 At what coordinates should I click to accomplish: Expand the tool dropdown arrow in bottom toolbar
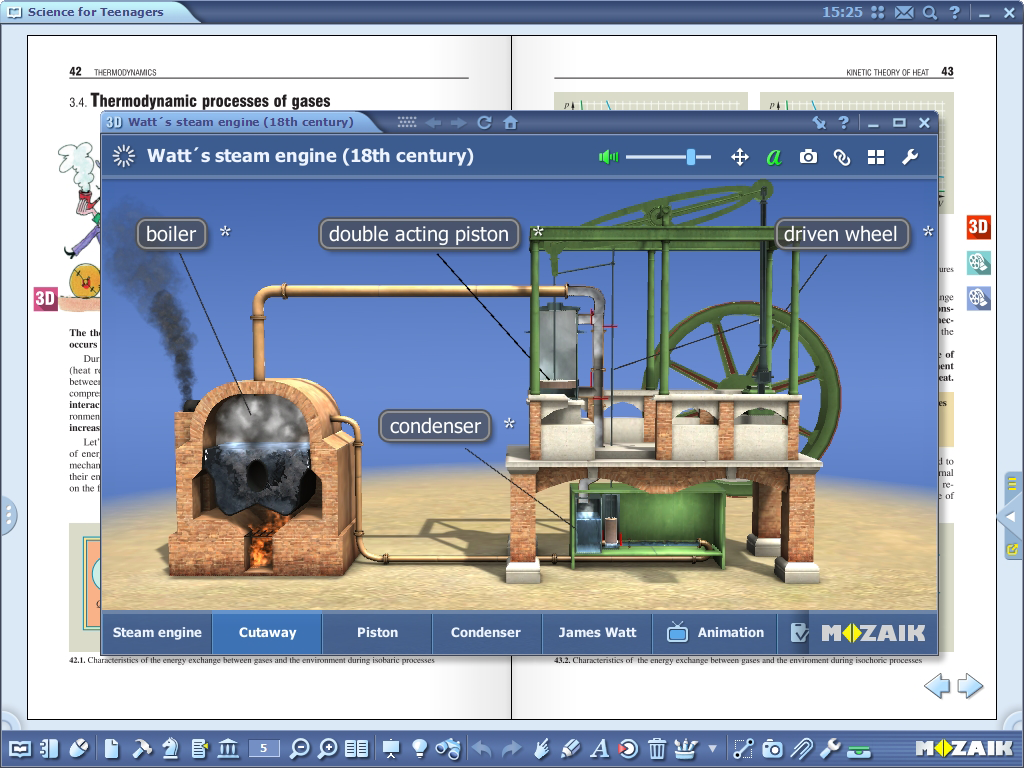coord(712,748)
